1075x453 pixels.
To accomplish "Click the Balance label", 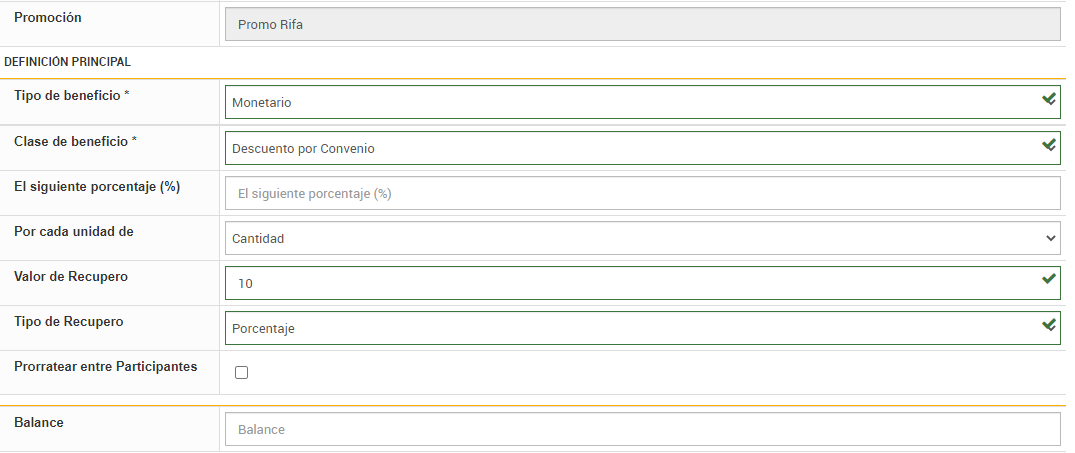I will click(39, 422).
